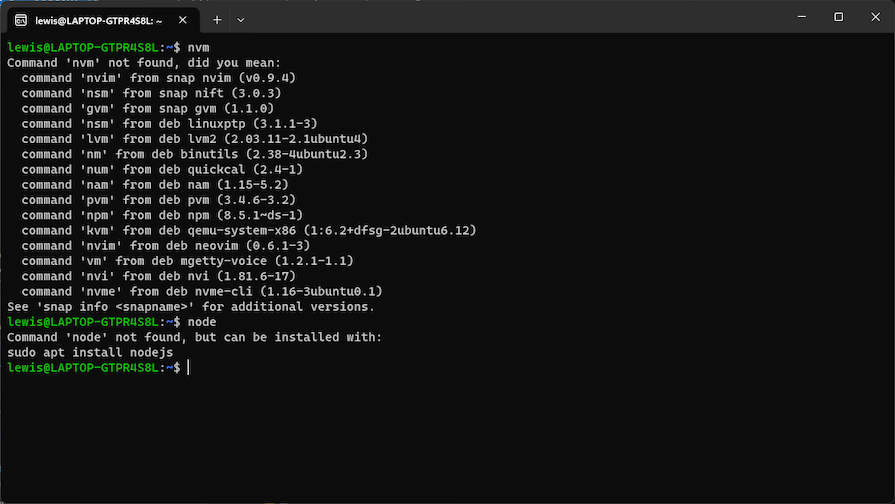Maximize the terminal window
The height and width of the screenshot is (504, 895).
(x=838, y=17)
